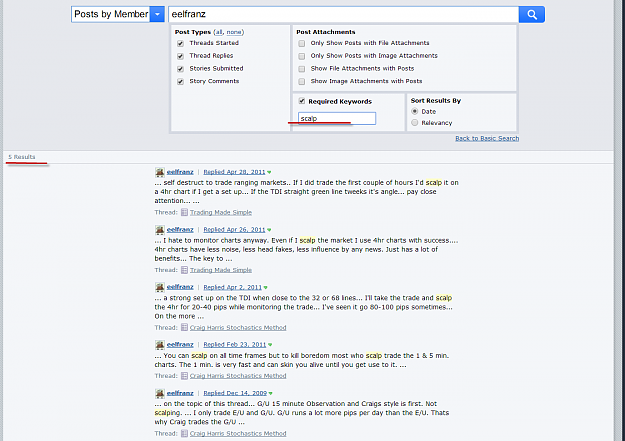Image resolution: width=625 pixels, height=441 pixels.
Task: Uncheck the Thread Replies checkbox
Action: [181, 56]
